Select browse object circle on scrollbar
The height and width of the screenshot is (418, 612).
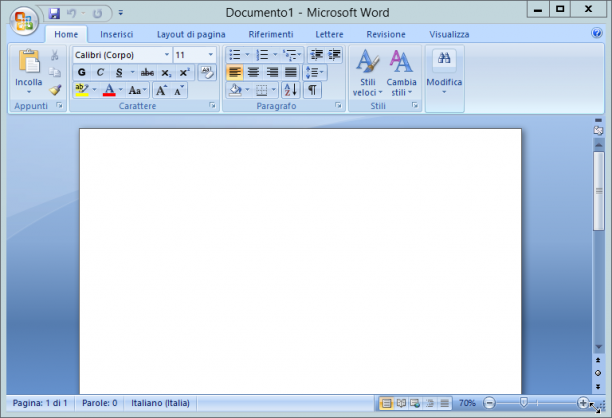[598, 373]
